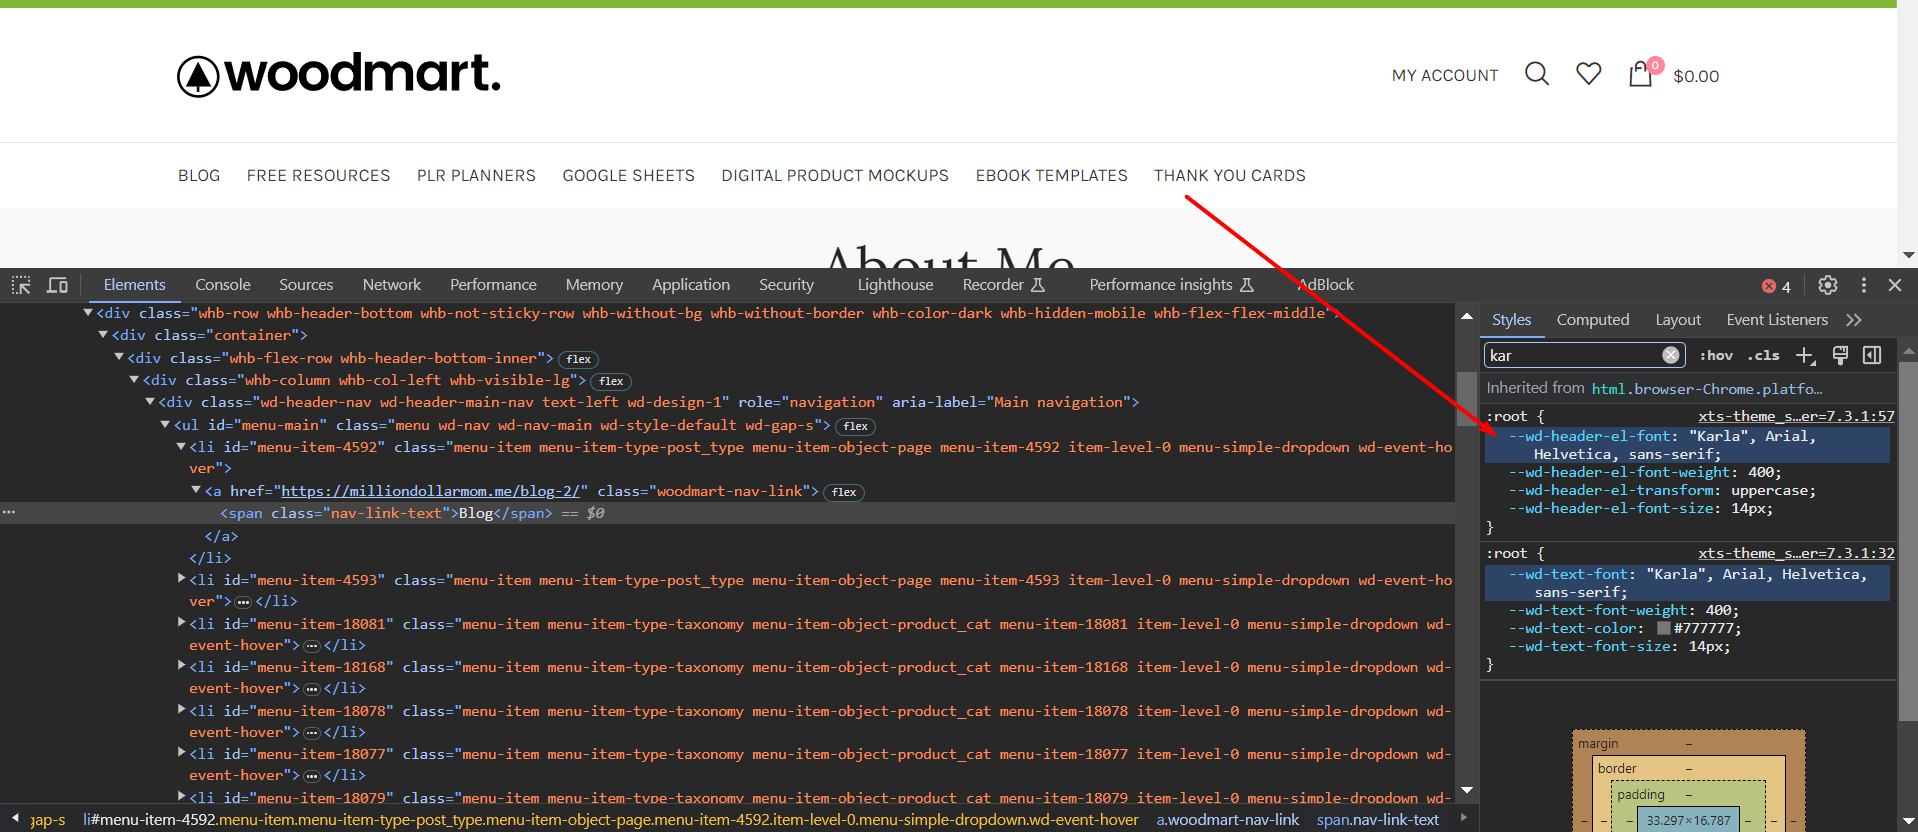Open the Recorder tab

1003,285
